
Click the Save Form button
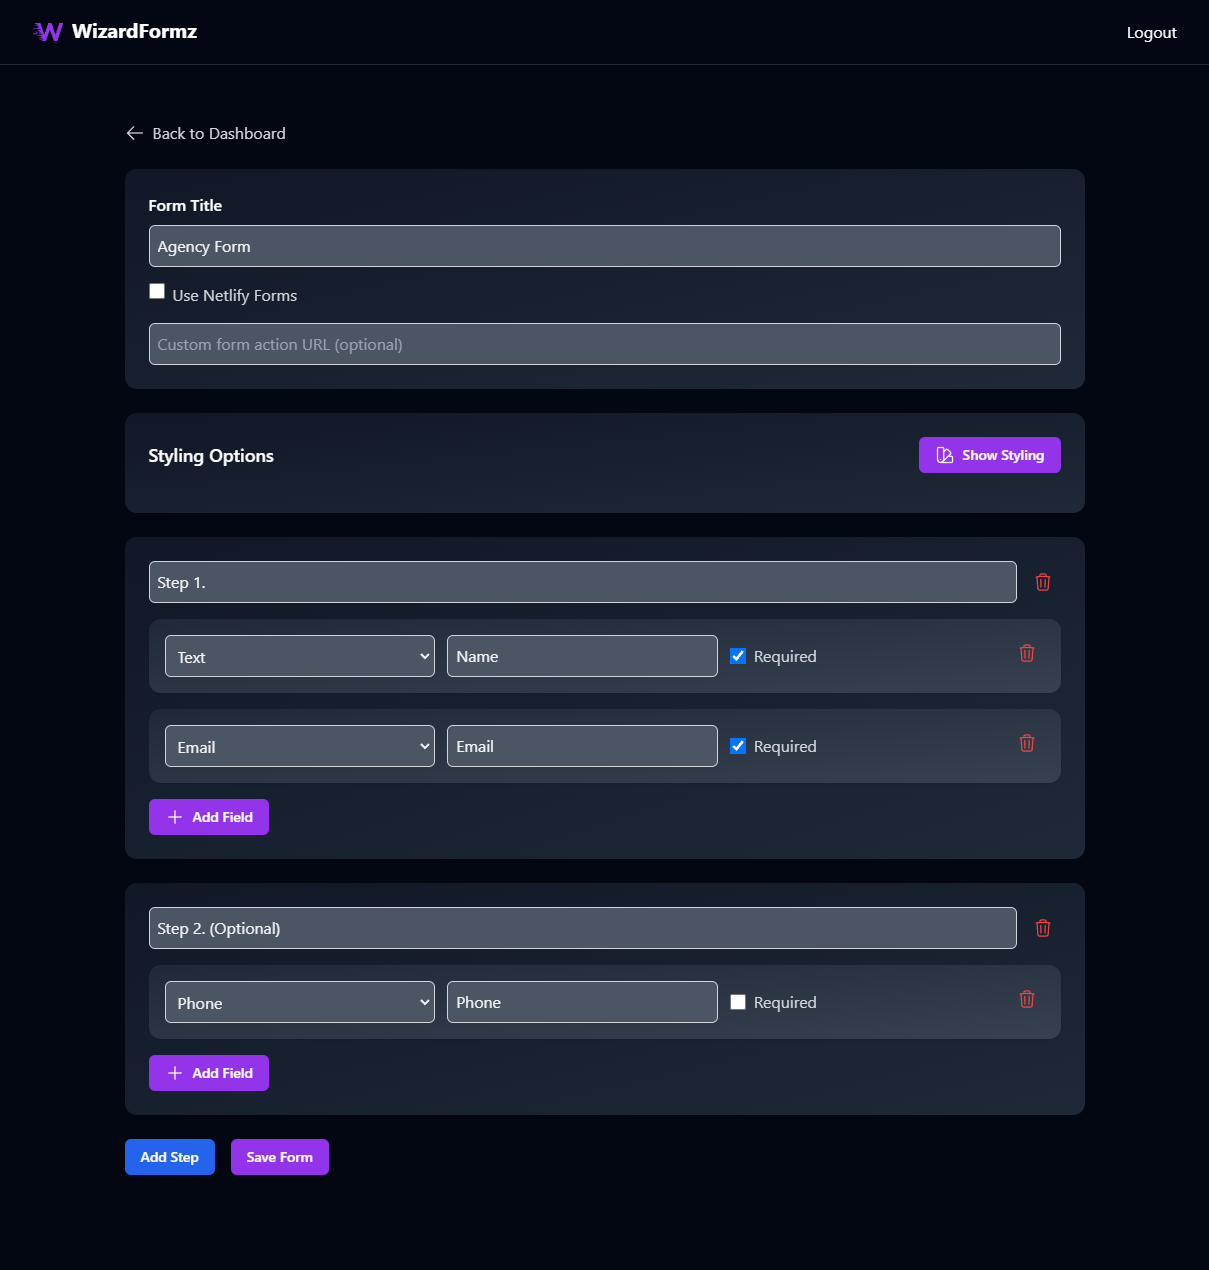[279, 1156]
